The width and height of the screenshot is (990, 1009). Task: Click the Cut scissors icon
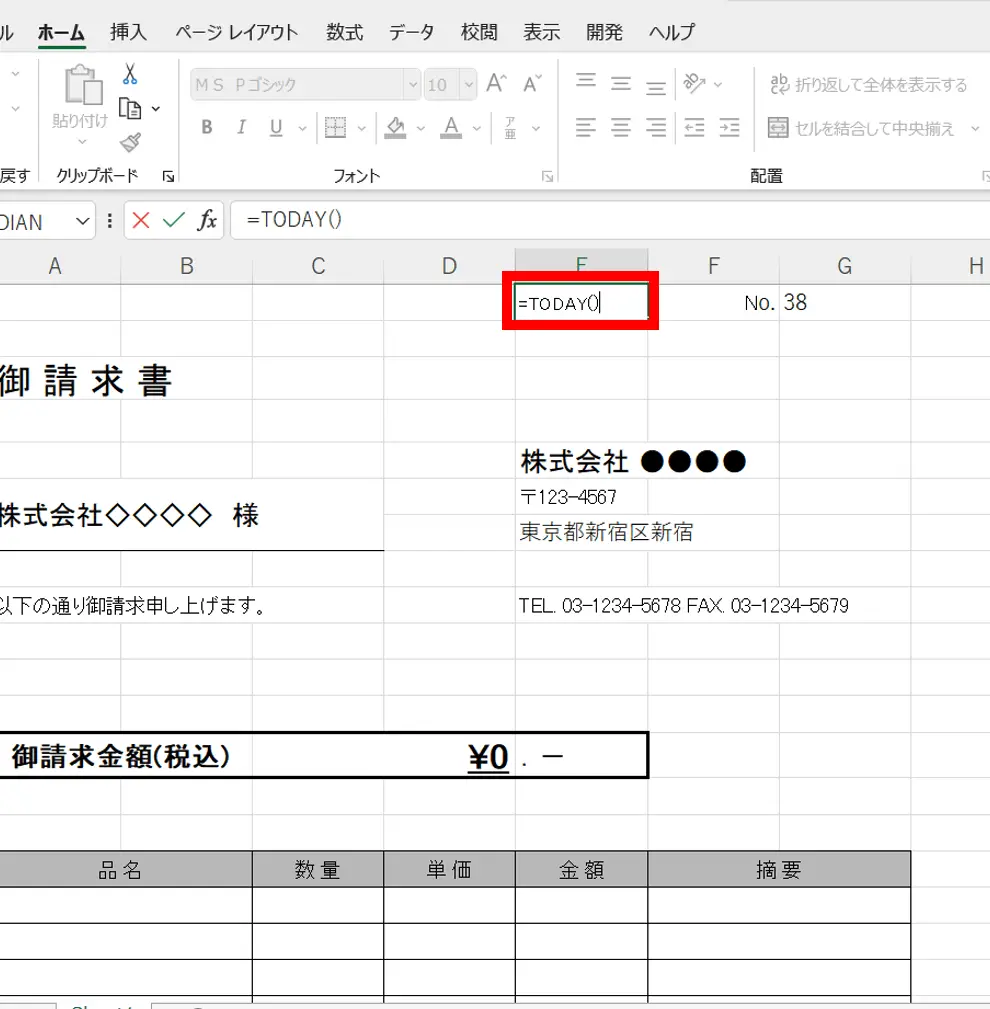click(130, 75)
